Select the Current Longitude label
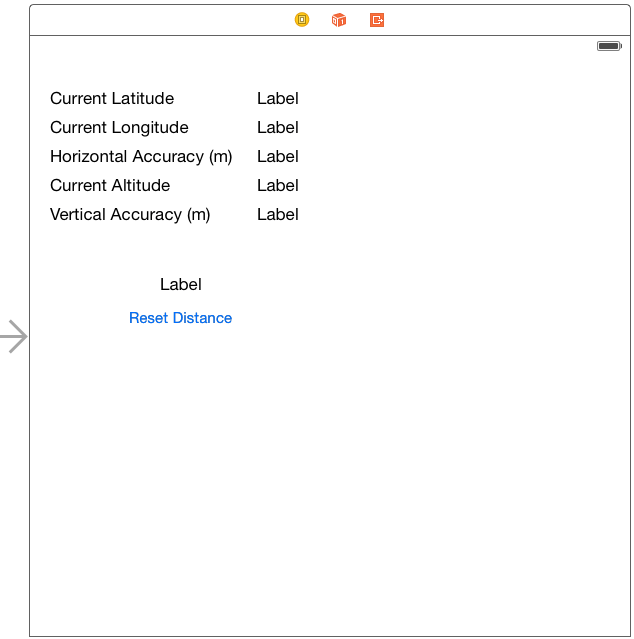The width and height of the screenshot is (634, 639). click(119, 128)
